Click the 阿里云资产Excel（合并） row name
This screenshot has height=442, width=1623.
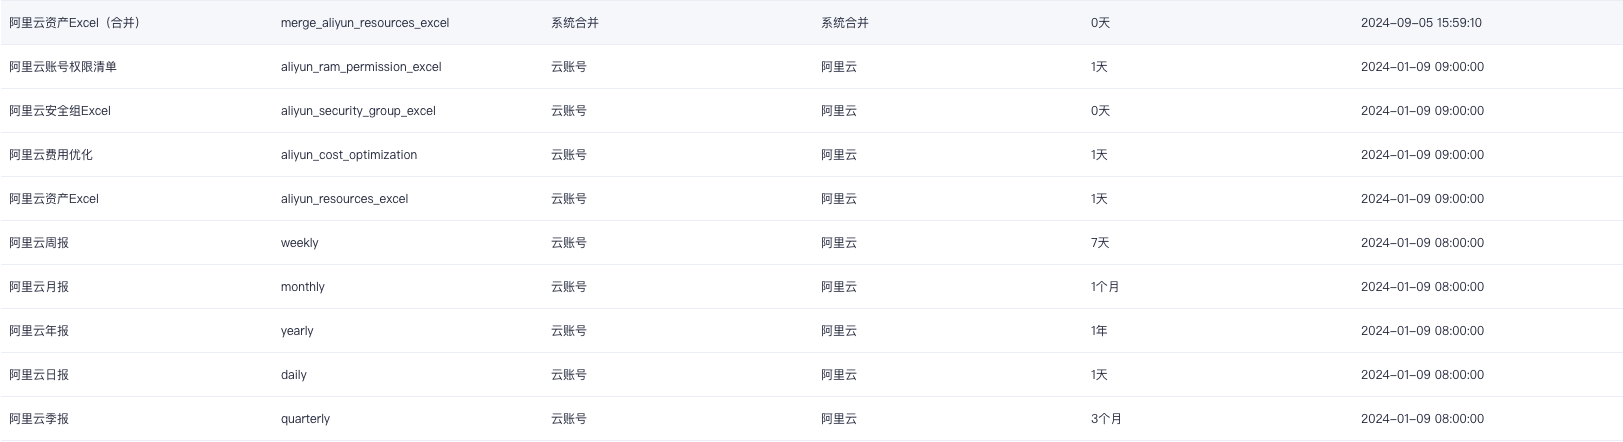74,23
